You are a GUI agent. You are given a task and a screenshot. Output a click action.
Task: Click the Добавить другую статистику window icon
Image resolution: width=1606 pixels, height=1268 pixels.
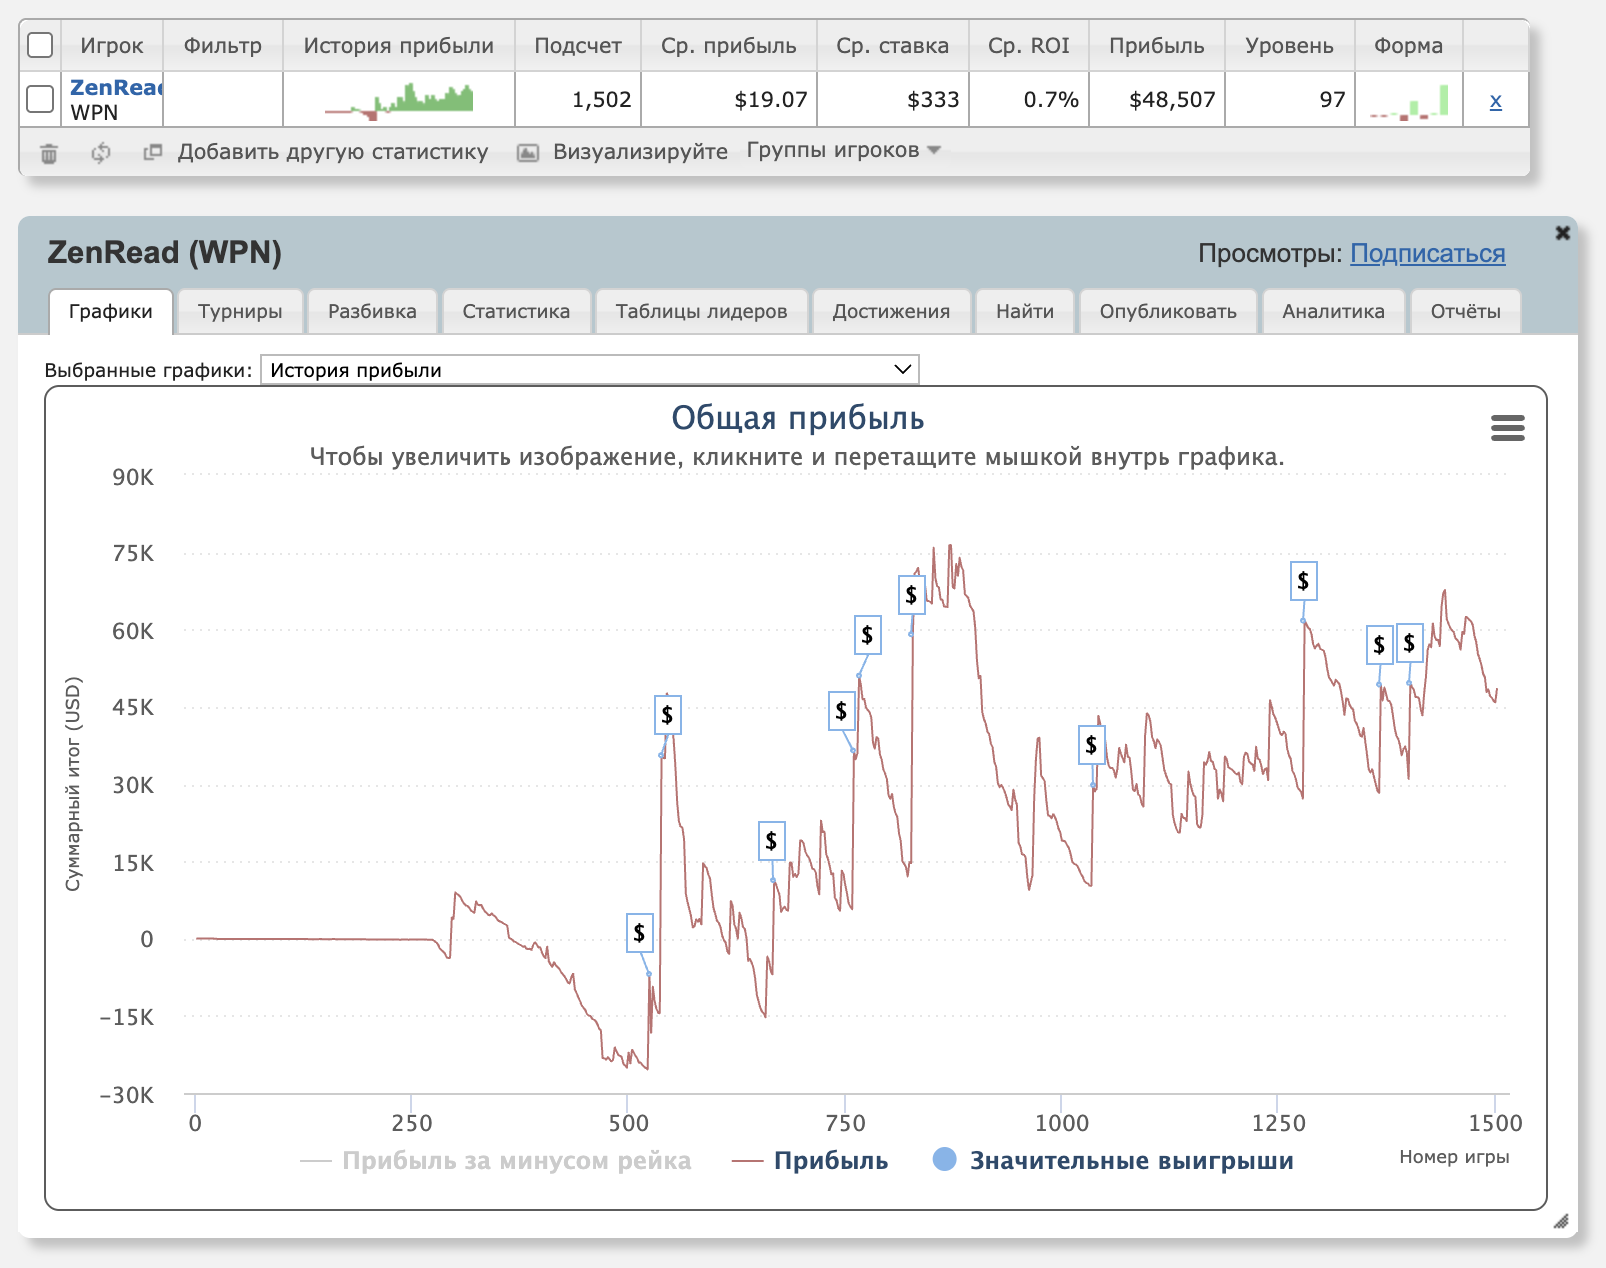pos(152,153)
